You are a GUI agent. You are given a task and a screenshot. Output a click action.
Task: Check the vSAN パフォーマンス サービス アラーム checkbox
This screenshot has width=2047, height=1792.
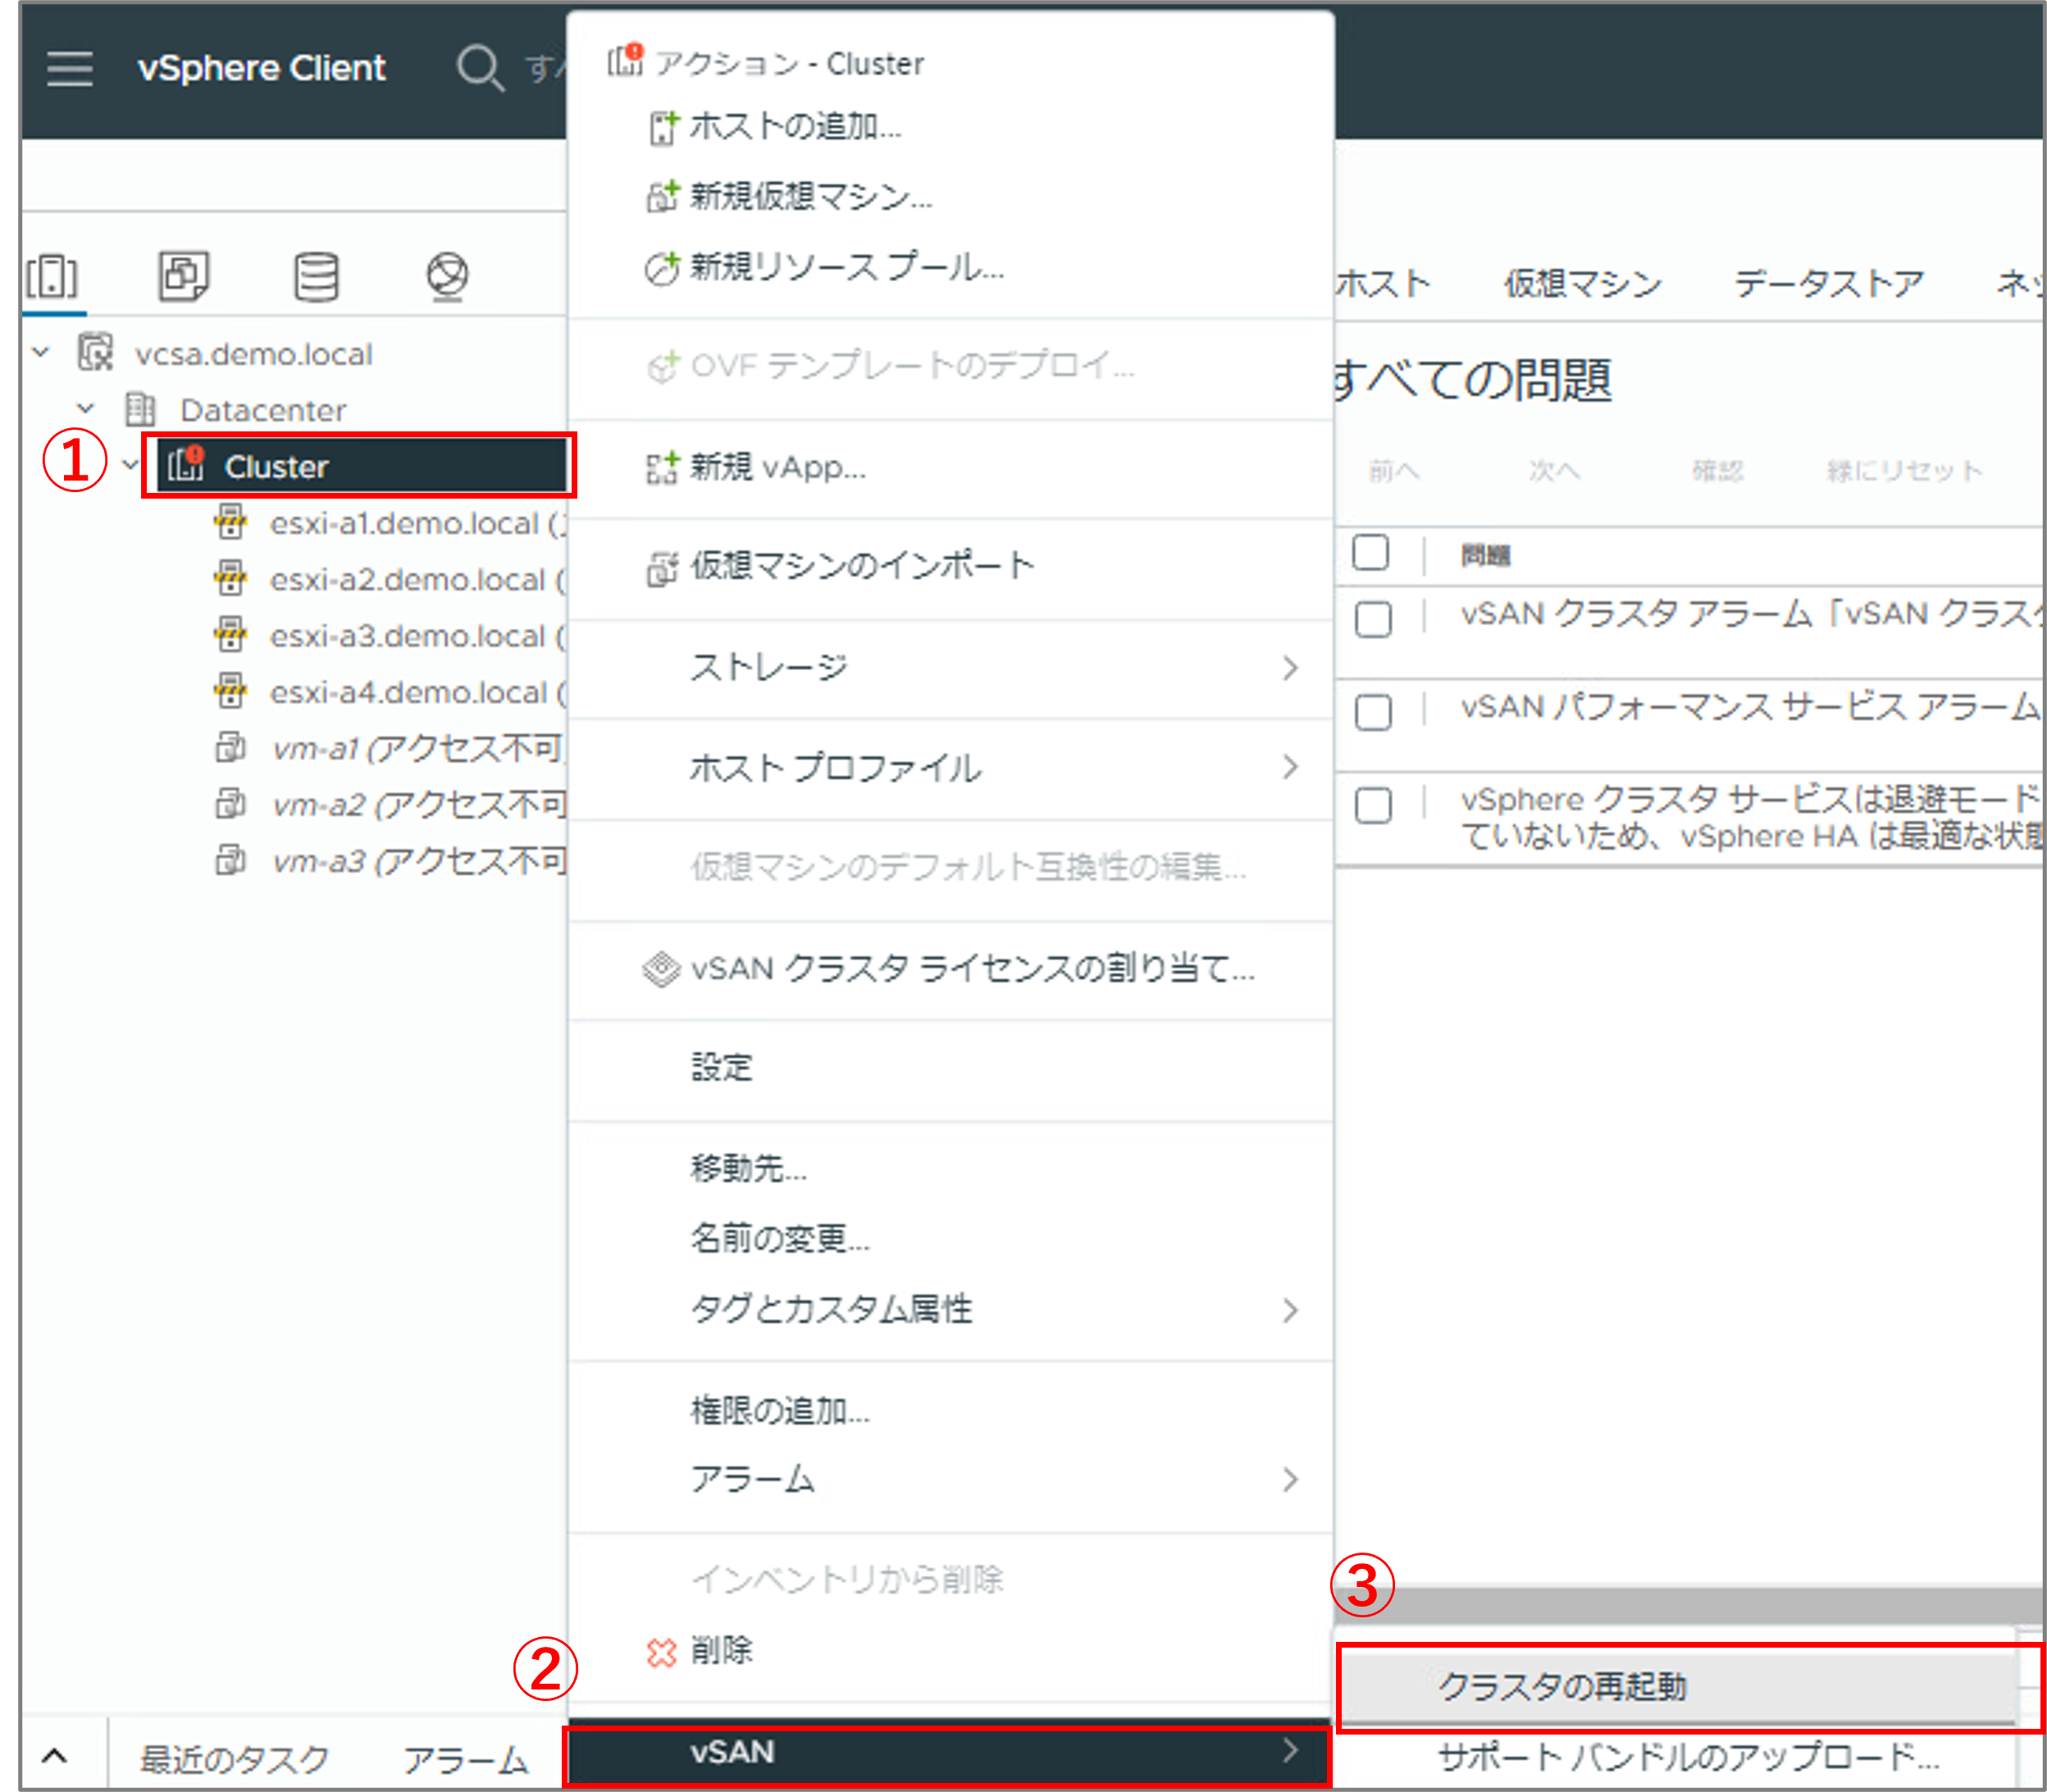point(1373,712)
